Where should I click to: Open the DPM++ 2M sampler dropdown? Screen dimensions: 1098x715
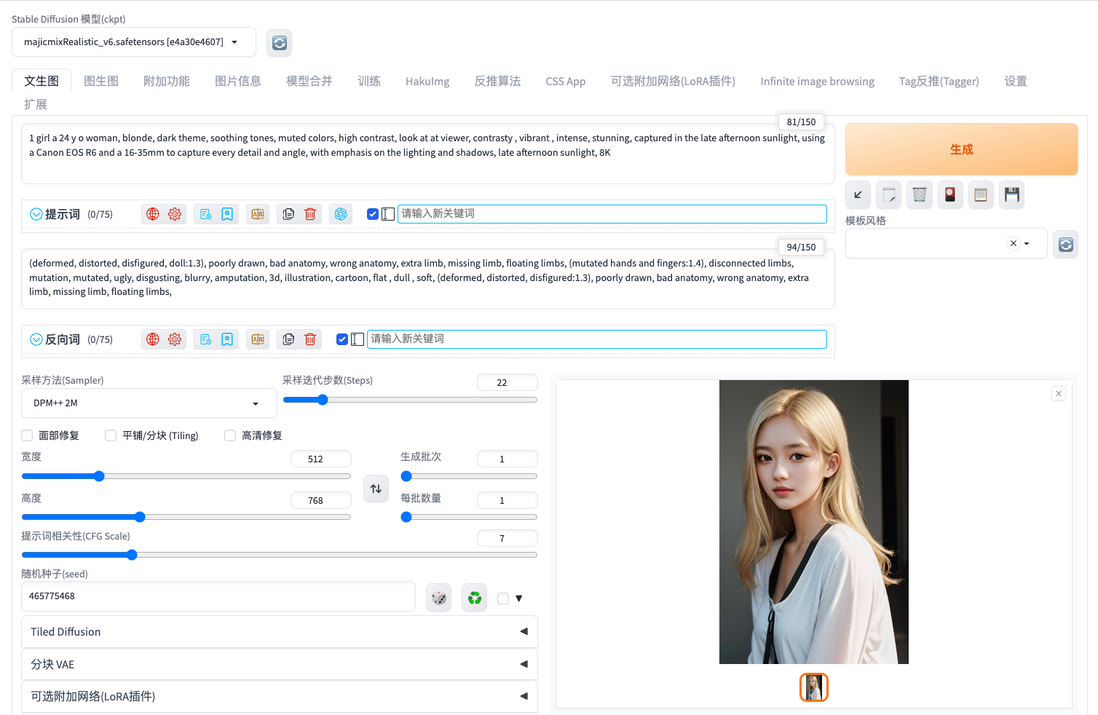[148, 402]
